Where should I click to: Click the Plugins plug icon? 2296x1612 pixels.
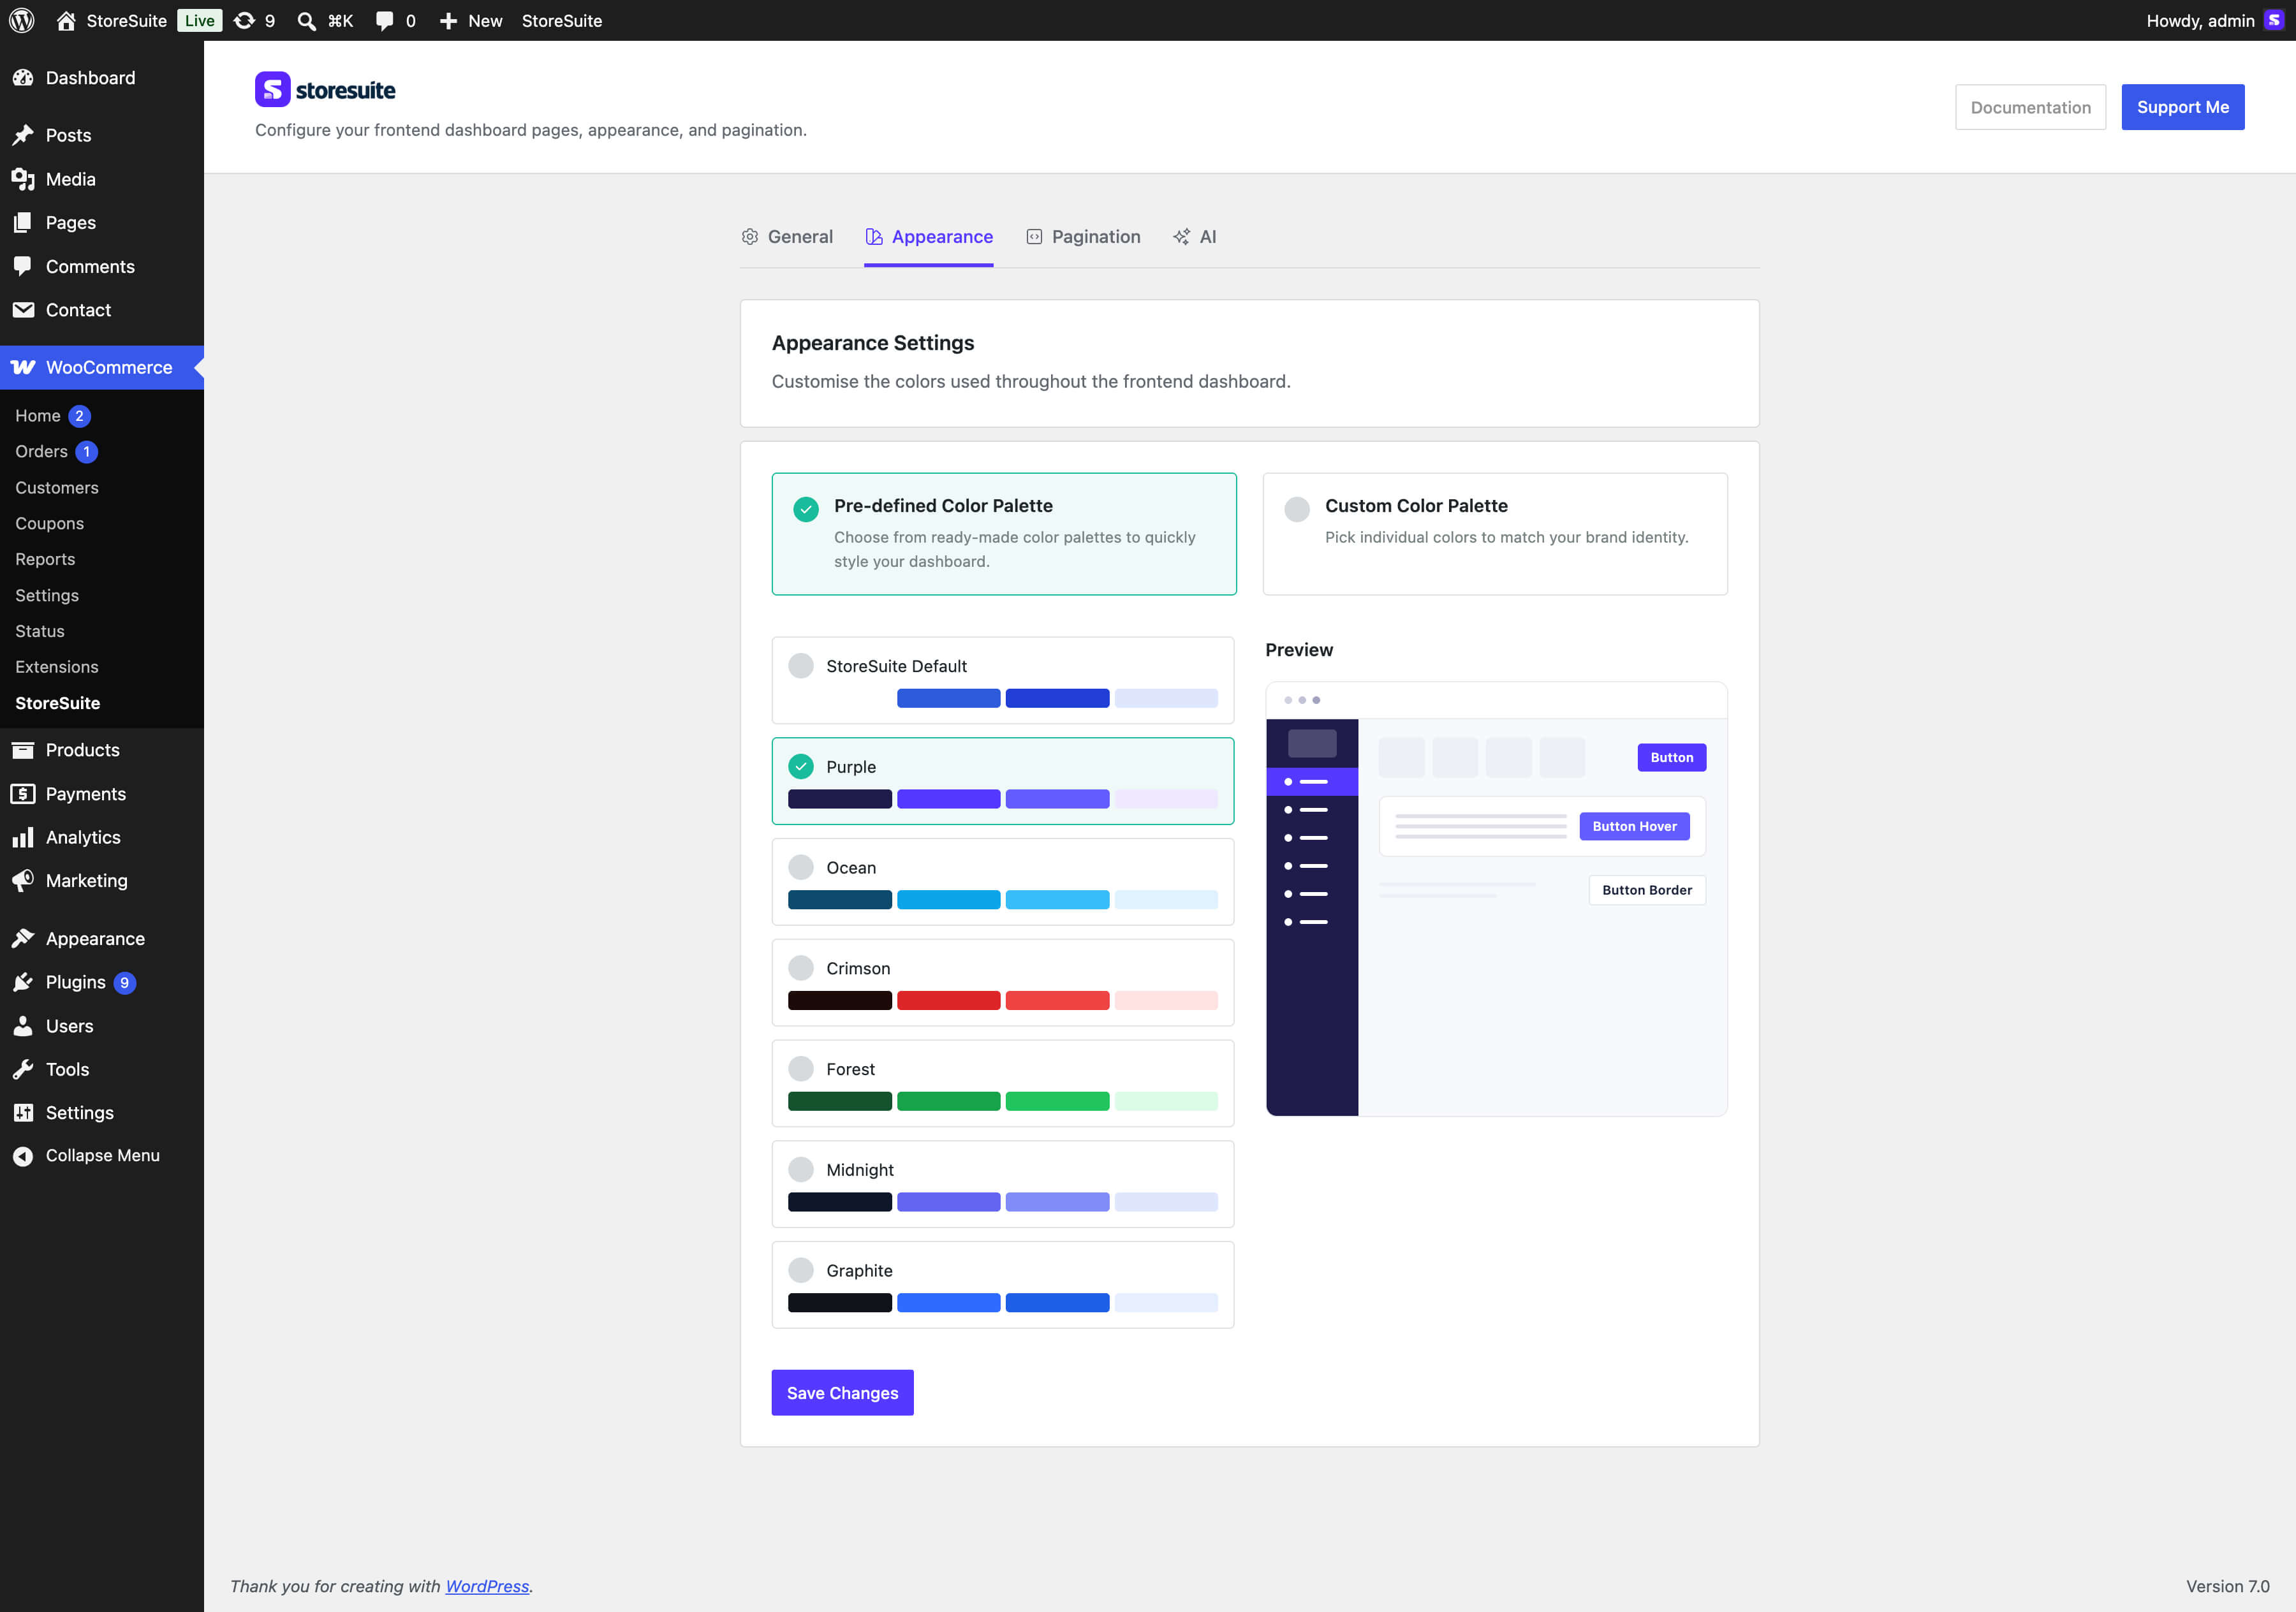23,982
